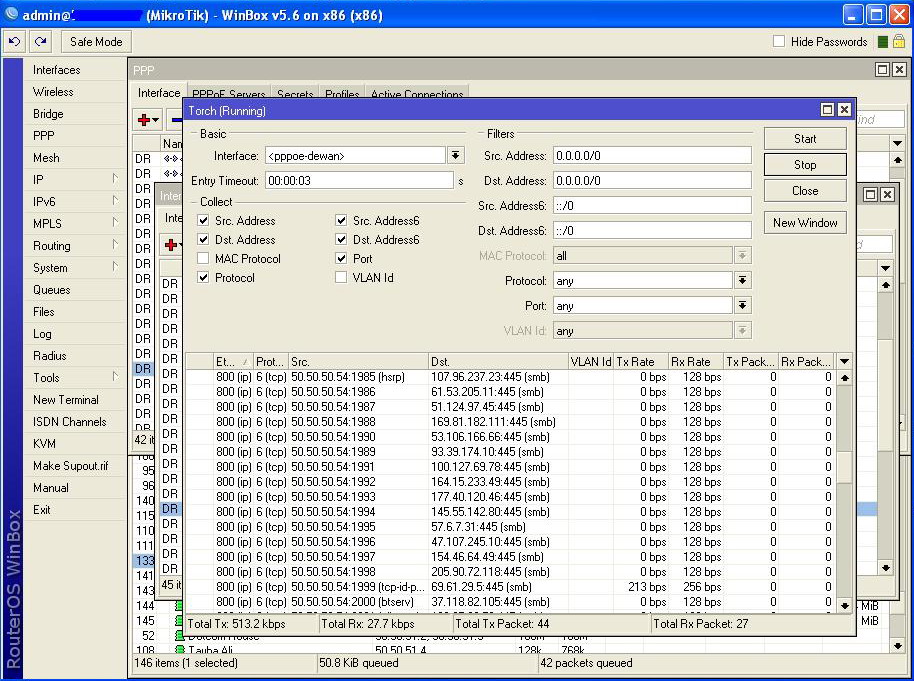Click the padlock icon at top right
Viewport: 914px width, 681px height.
point(899,42)
